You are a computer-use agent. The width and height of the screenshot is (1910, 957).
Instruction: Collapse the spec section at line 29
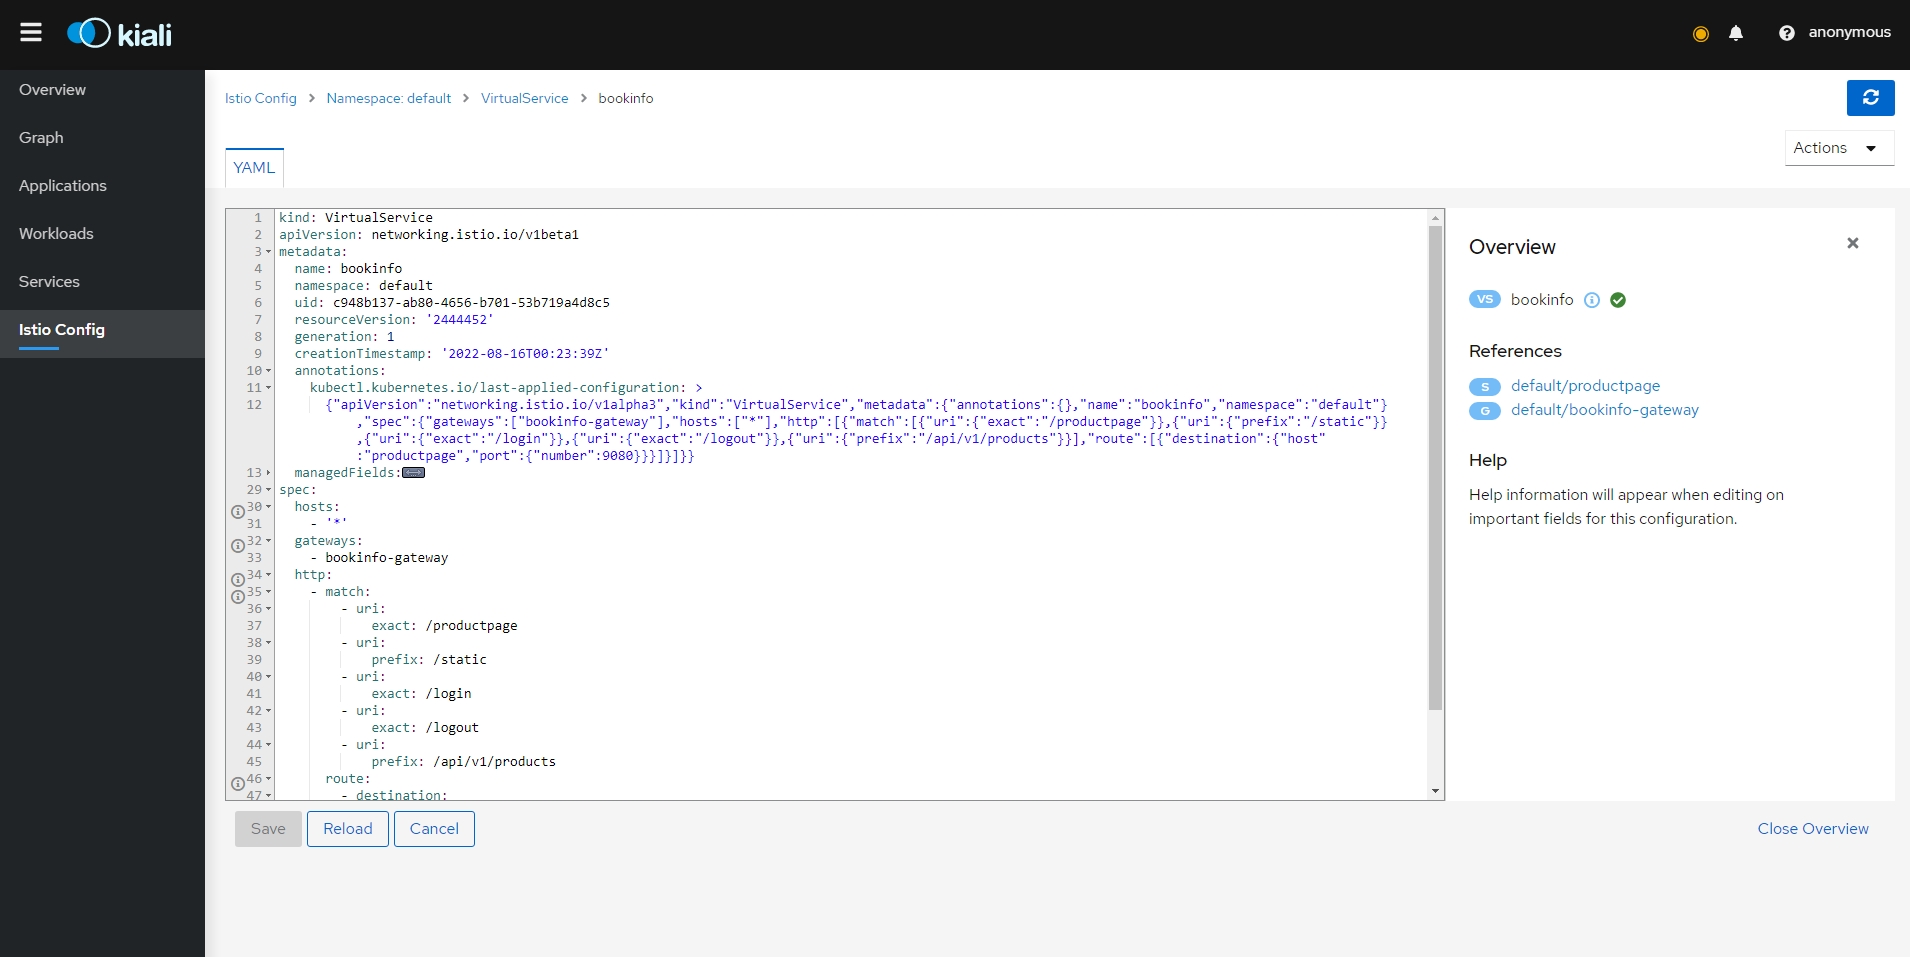point(268,490)
